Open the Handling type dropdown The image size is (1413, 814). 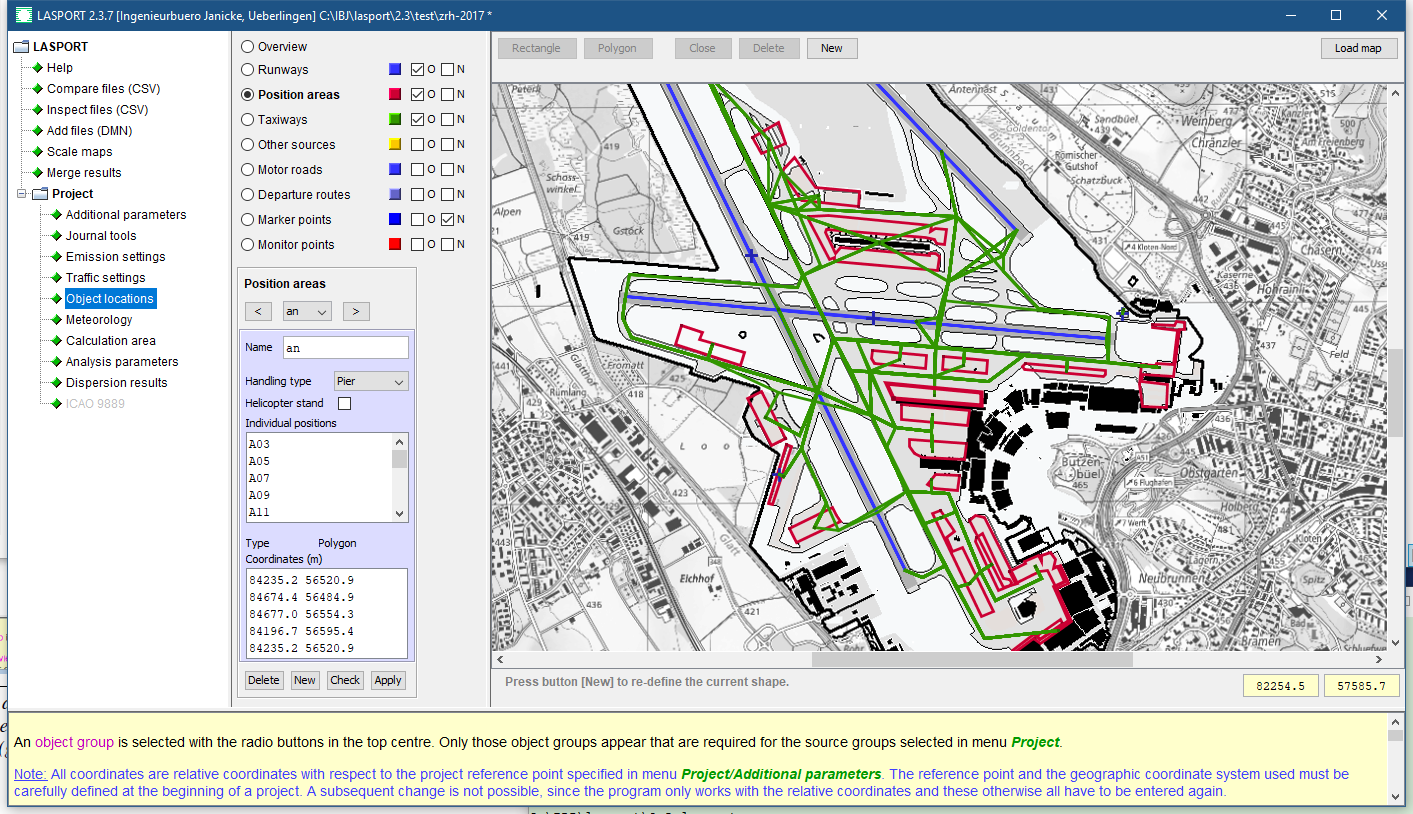click(x=371, y=381)
